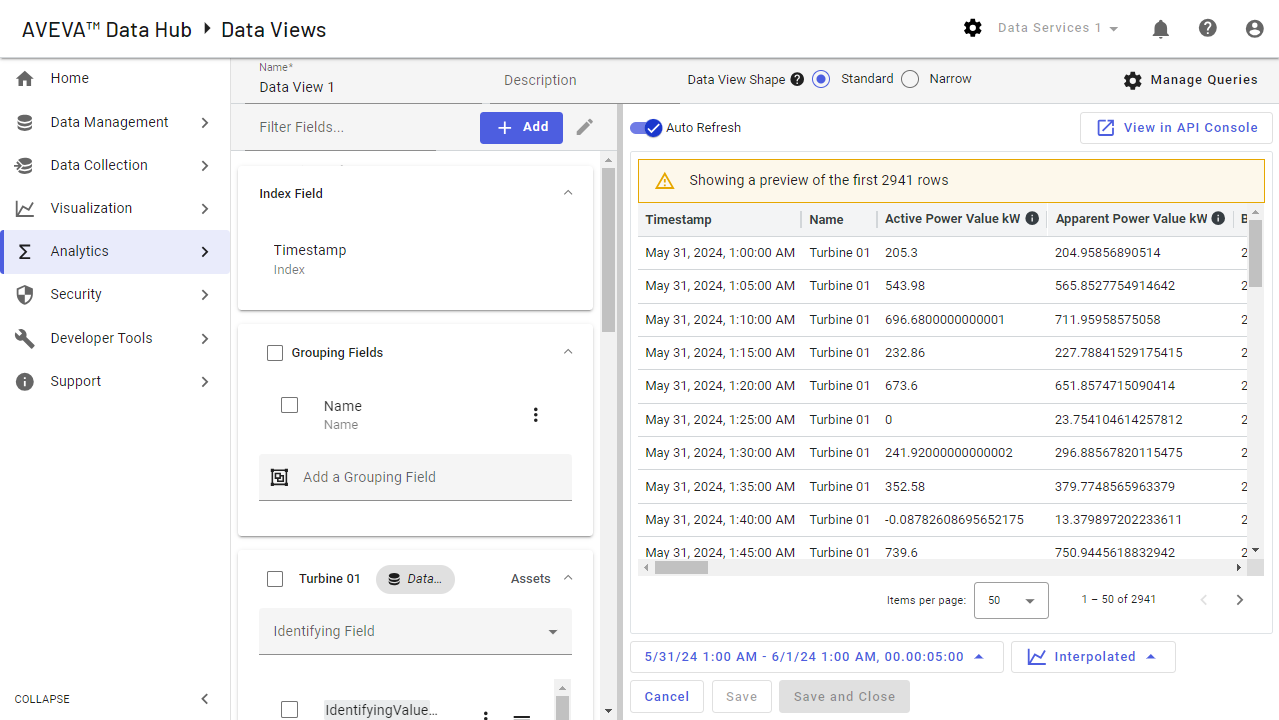Check the IdentifyingValue field checkbox

pos(290,710)
